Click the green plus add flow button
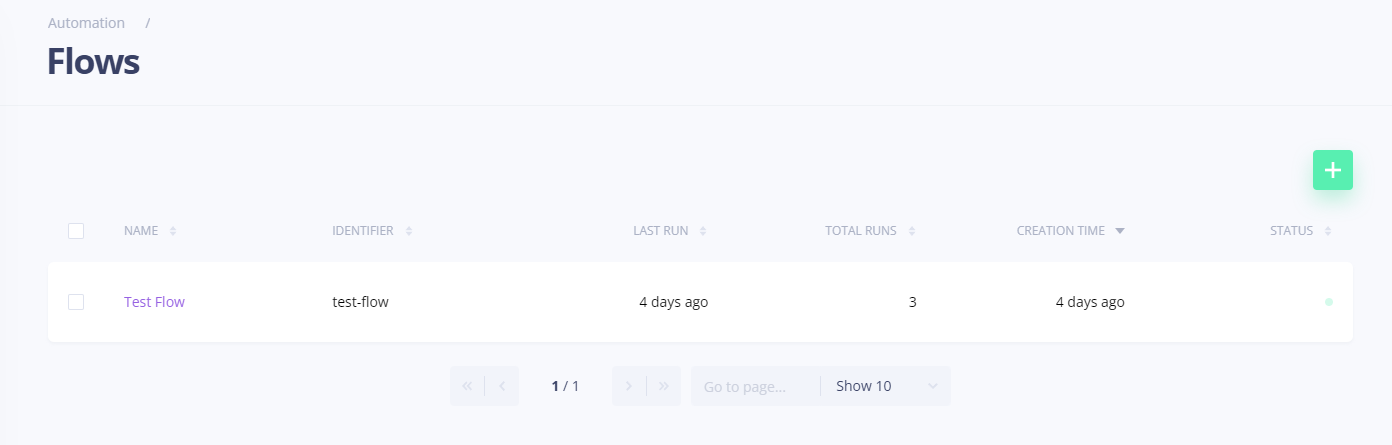The height and width of the screenshot is (445, 1392). coord(1332,170)
